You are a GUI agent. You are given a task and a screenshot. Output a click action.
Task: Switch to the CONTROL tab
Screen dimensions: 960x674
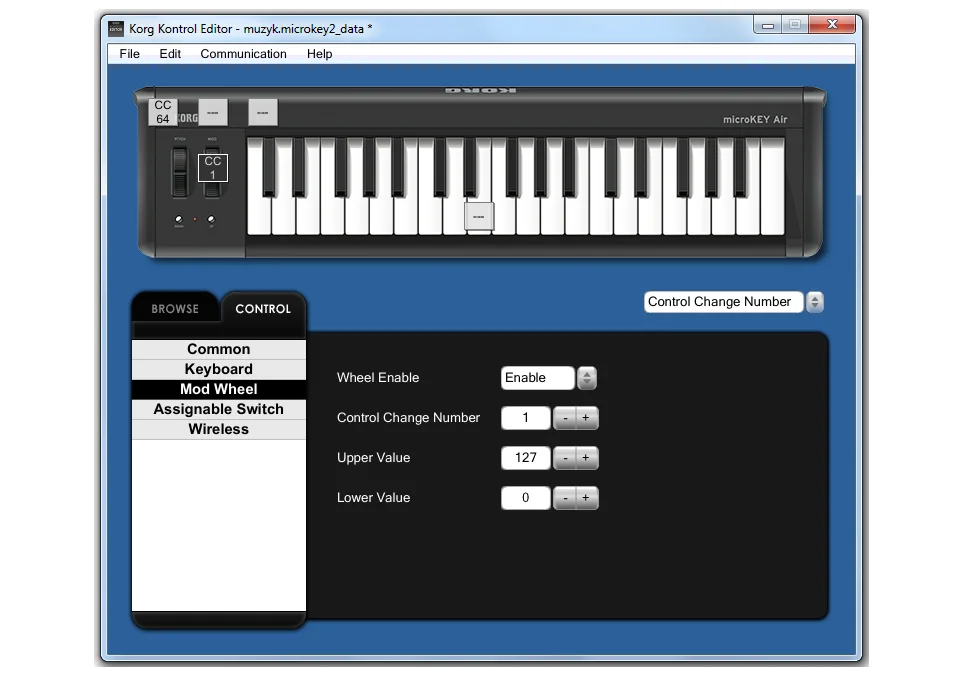263,309
